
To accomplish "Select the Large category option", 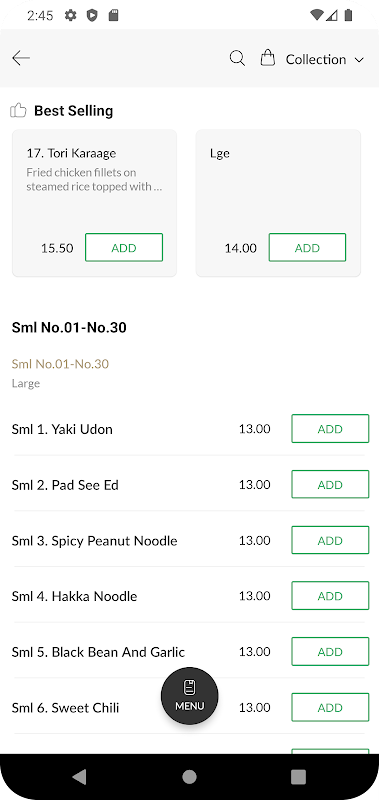I will [x=26, y=383].
